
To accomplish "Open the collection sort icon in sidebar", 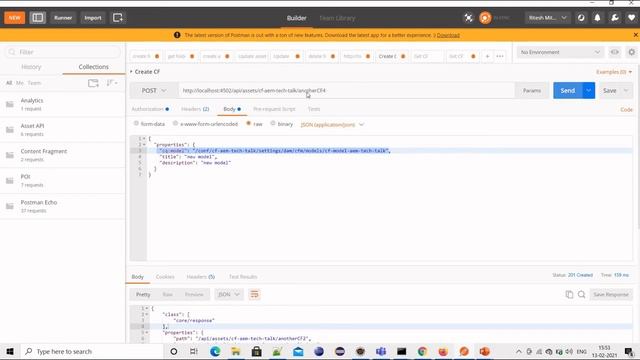I will point(111,83).
